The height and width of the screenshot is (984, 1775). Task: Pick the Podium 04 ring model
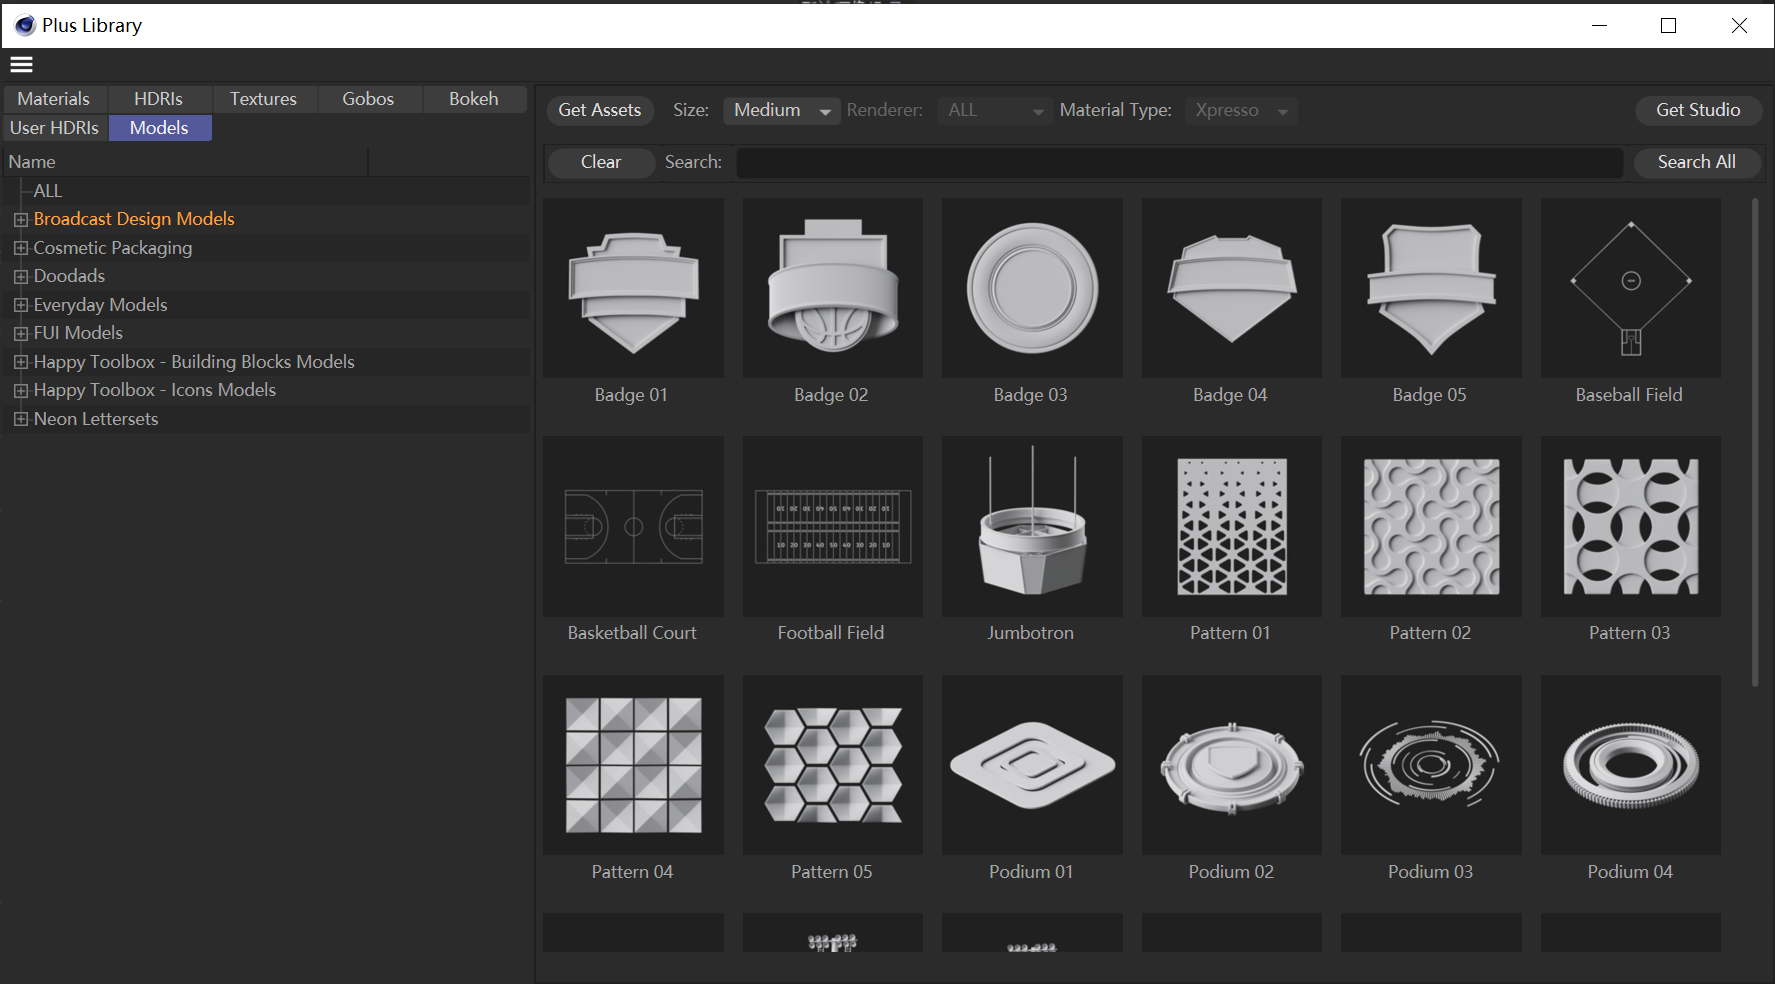[1631, 765]
